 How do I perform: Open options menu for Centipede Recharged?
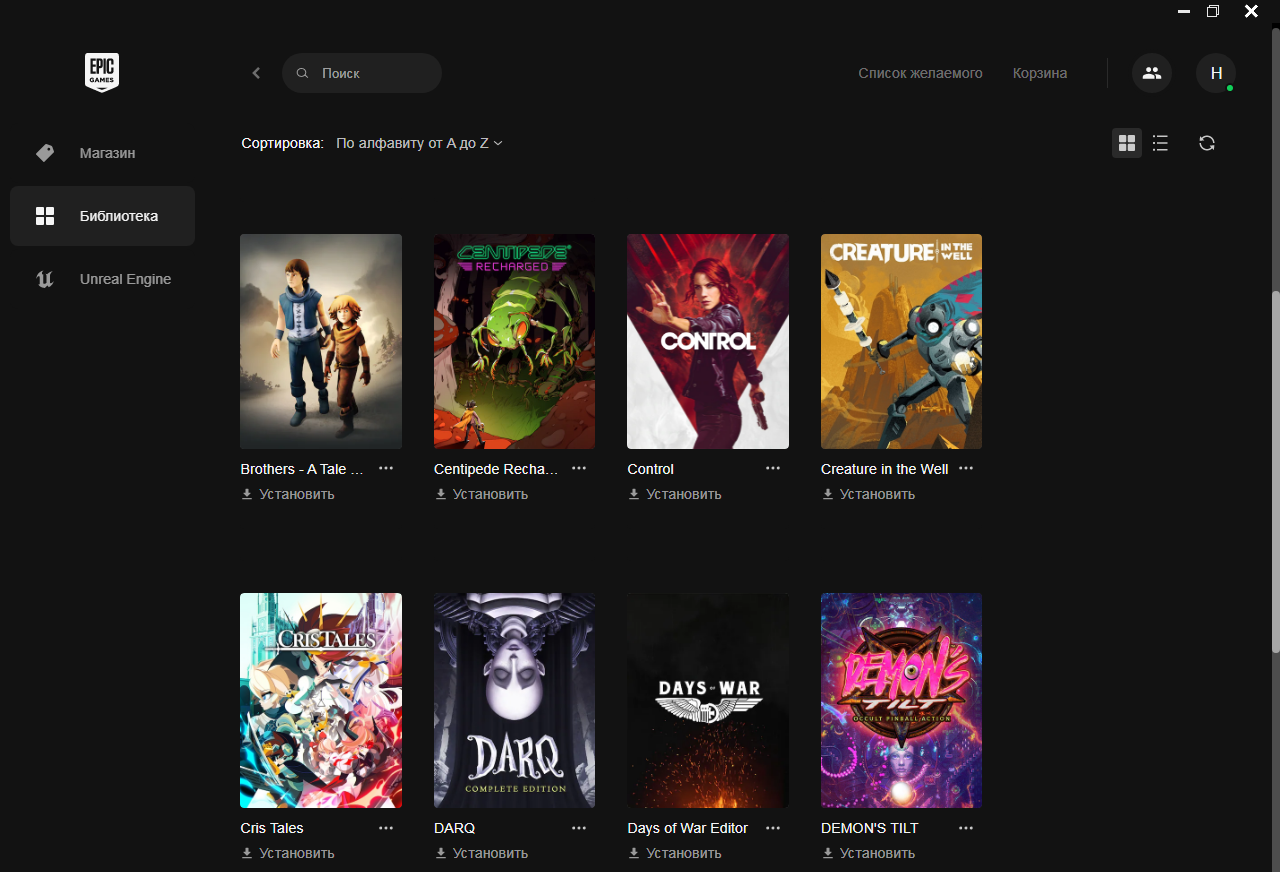579,468
